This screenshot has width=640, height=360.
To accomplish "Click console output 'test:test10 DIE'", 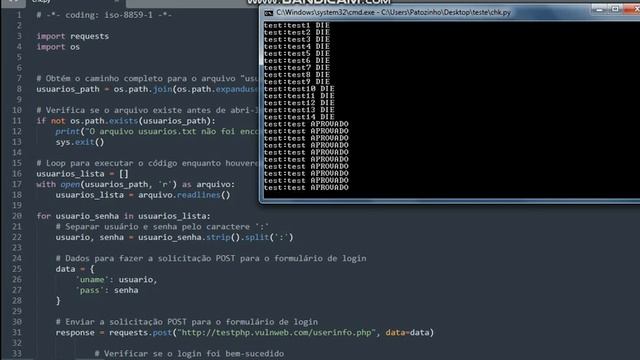I will point(299,89).
